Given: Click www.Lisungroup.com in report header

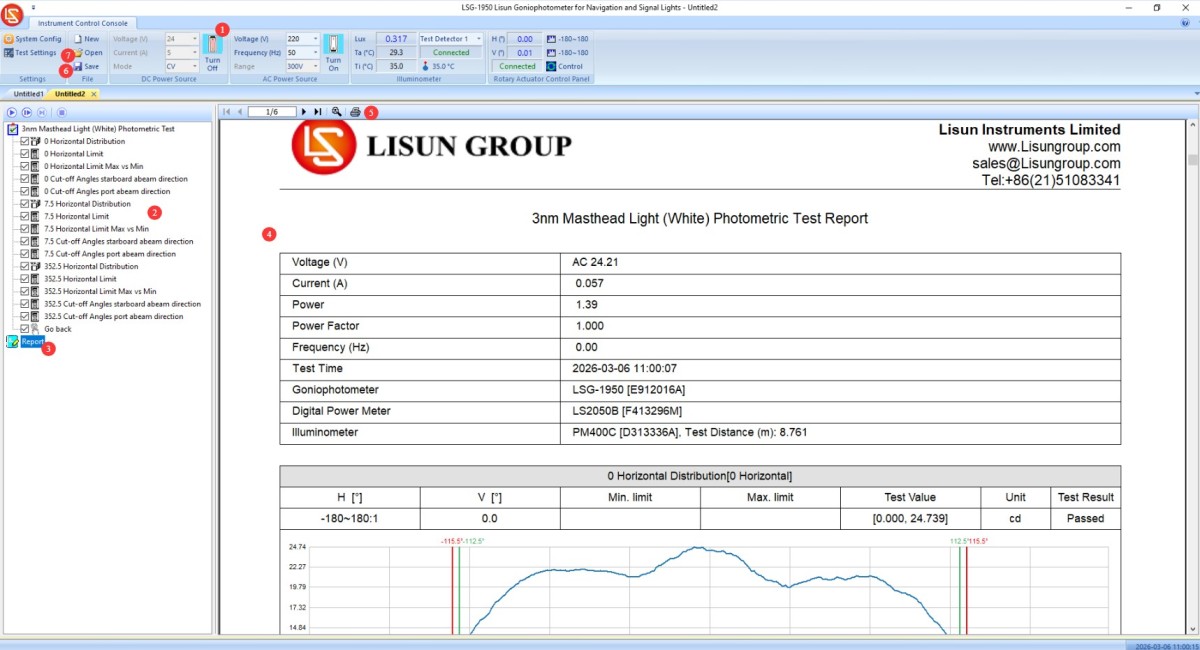Looking at the screenshot, I should click(1054, 146).
